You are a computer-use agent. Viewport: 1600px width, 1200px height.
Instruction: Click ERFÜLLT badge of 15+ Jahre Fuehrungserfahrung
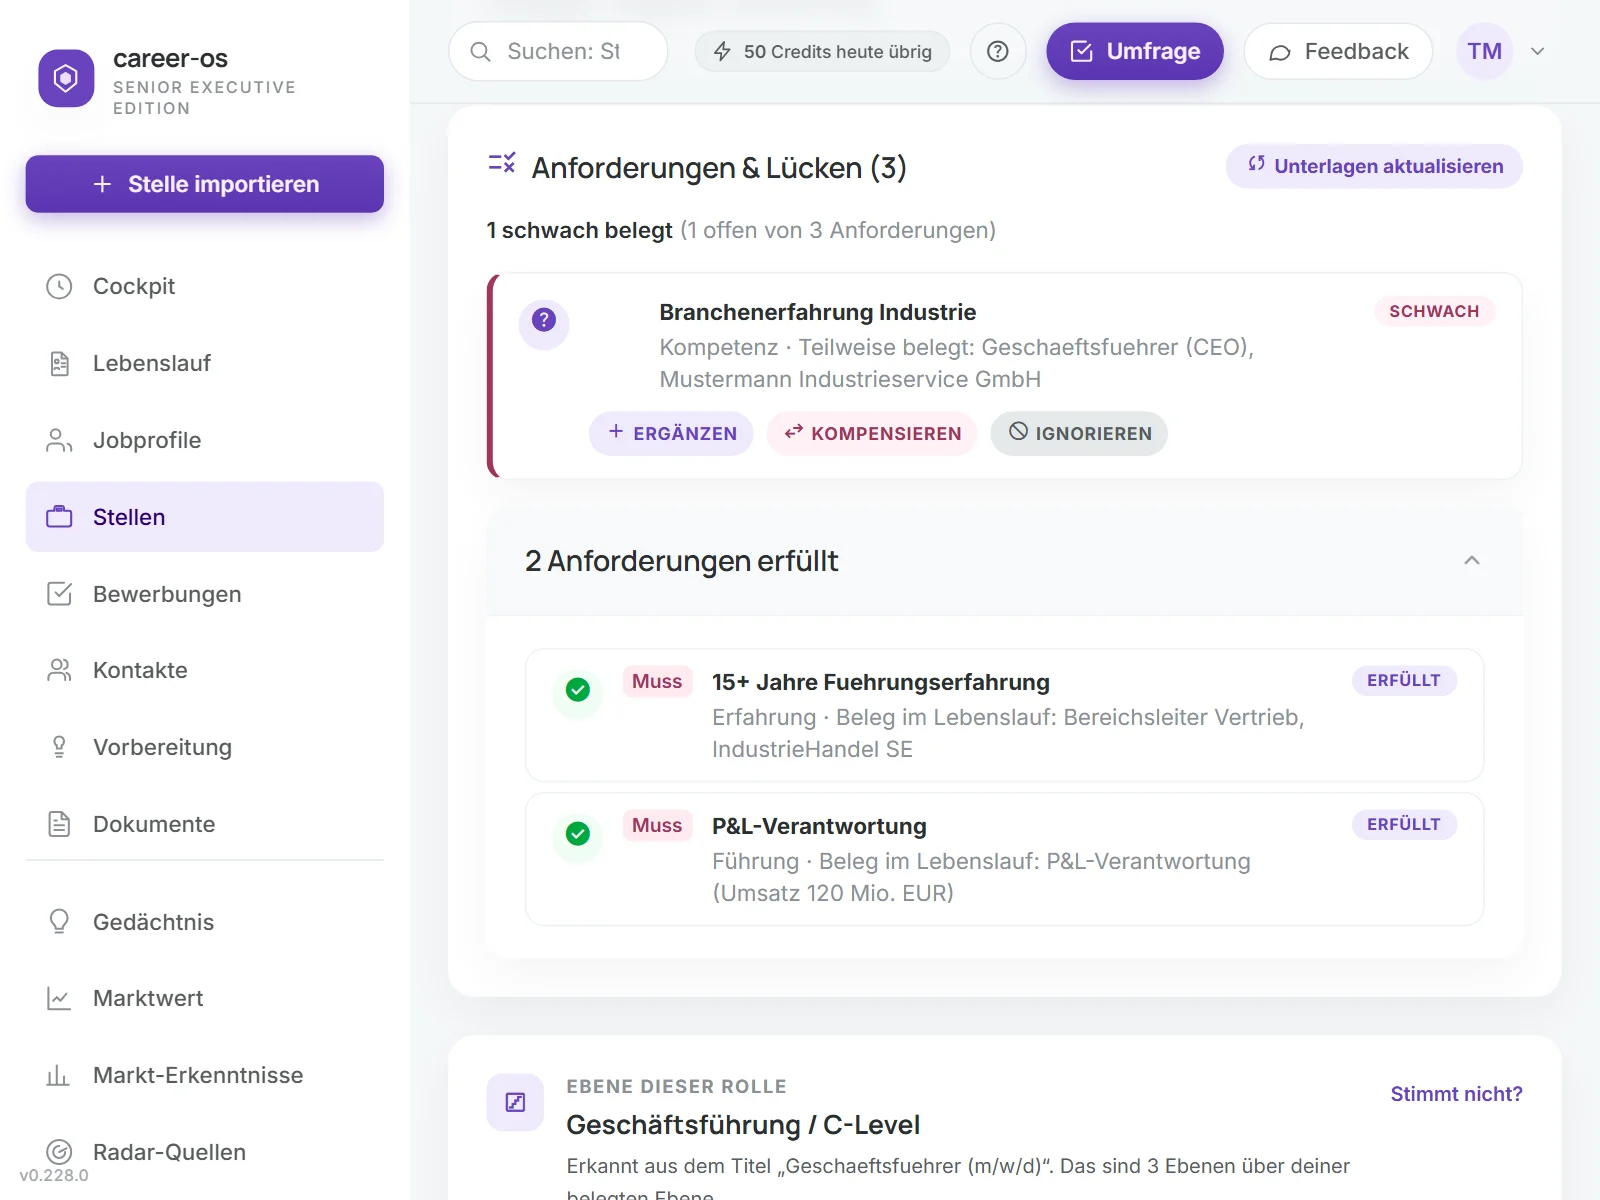click(1404, 680)
